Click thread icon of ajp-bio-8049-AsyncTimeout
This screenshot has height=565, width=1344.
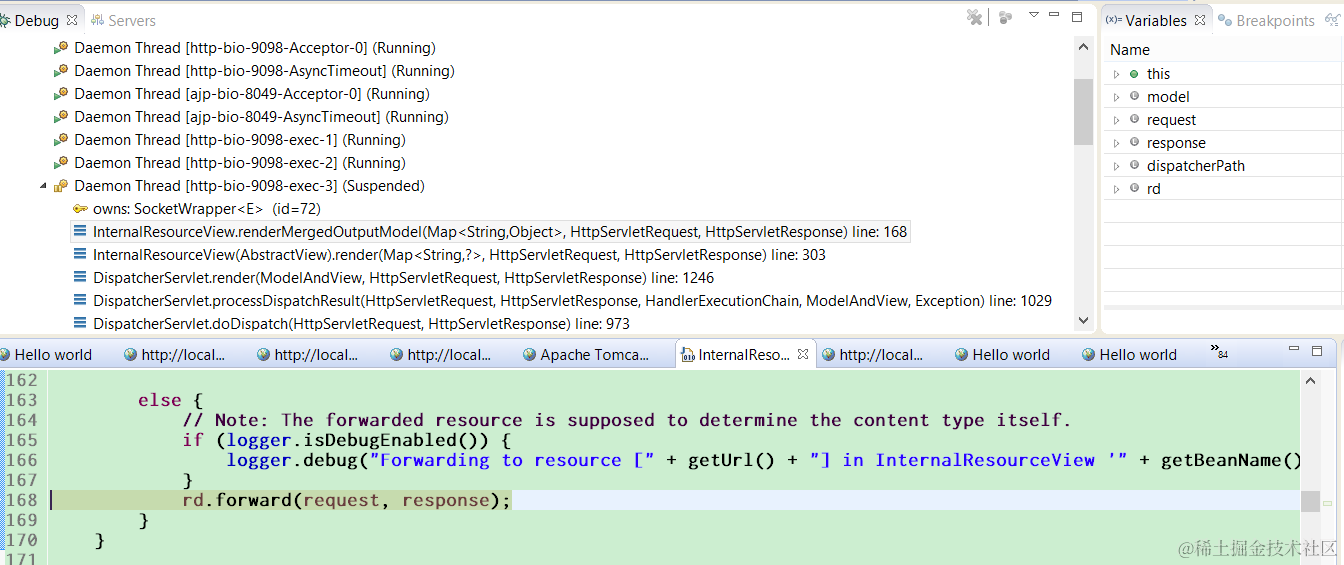(x=61, y=117)
